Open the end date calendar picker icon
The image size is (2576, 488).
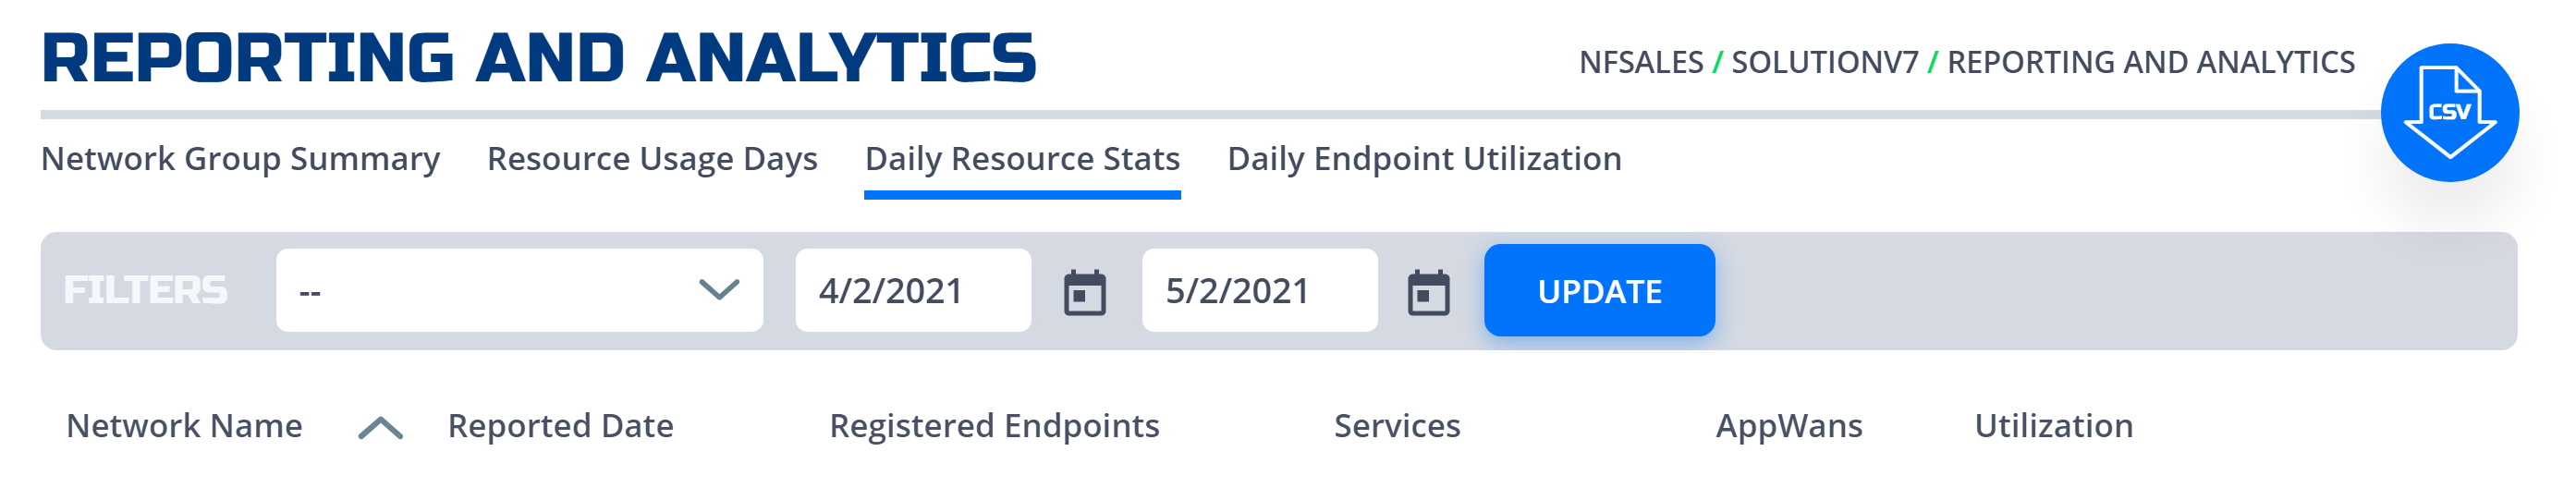point(1428,293)
